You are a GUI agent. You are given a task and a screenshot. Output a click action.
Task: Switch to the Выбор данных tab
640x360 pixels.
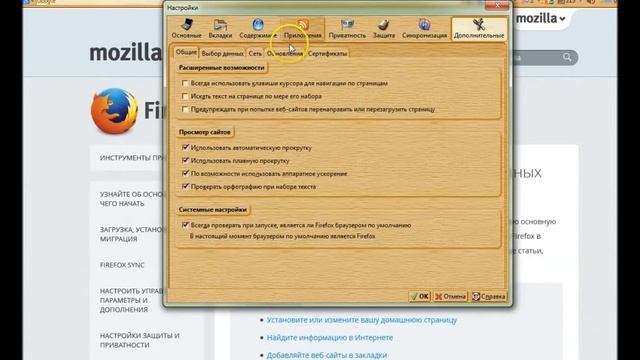click(x=222, y=53)
